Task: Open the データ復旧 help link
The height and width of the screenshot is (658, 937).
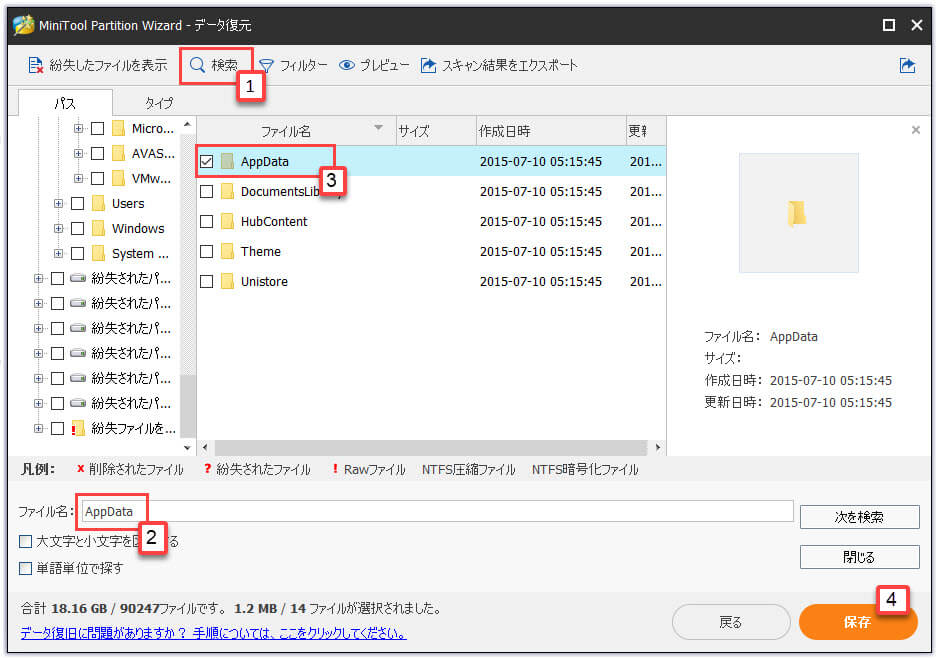Action: click(x=213, y=633)
